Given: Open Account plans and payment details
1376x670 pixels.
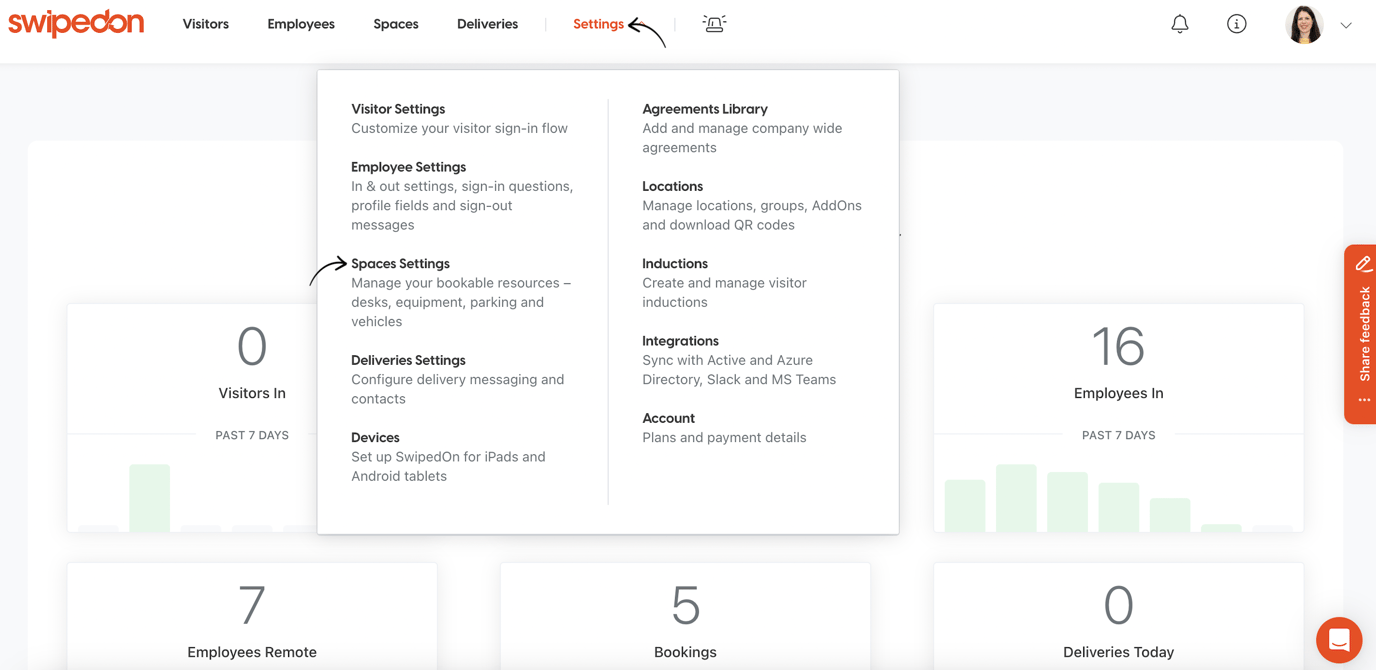Looking at the screenshot, I should (668, 417).
